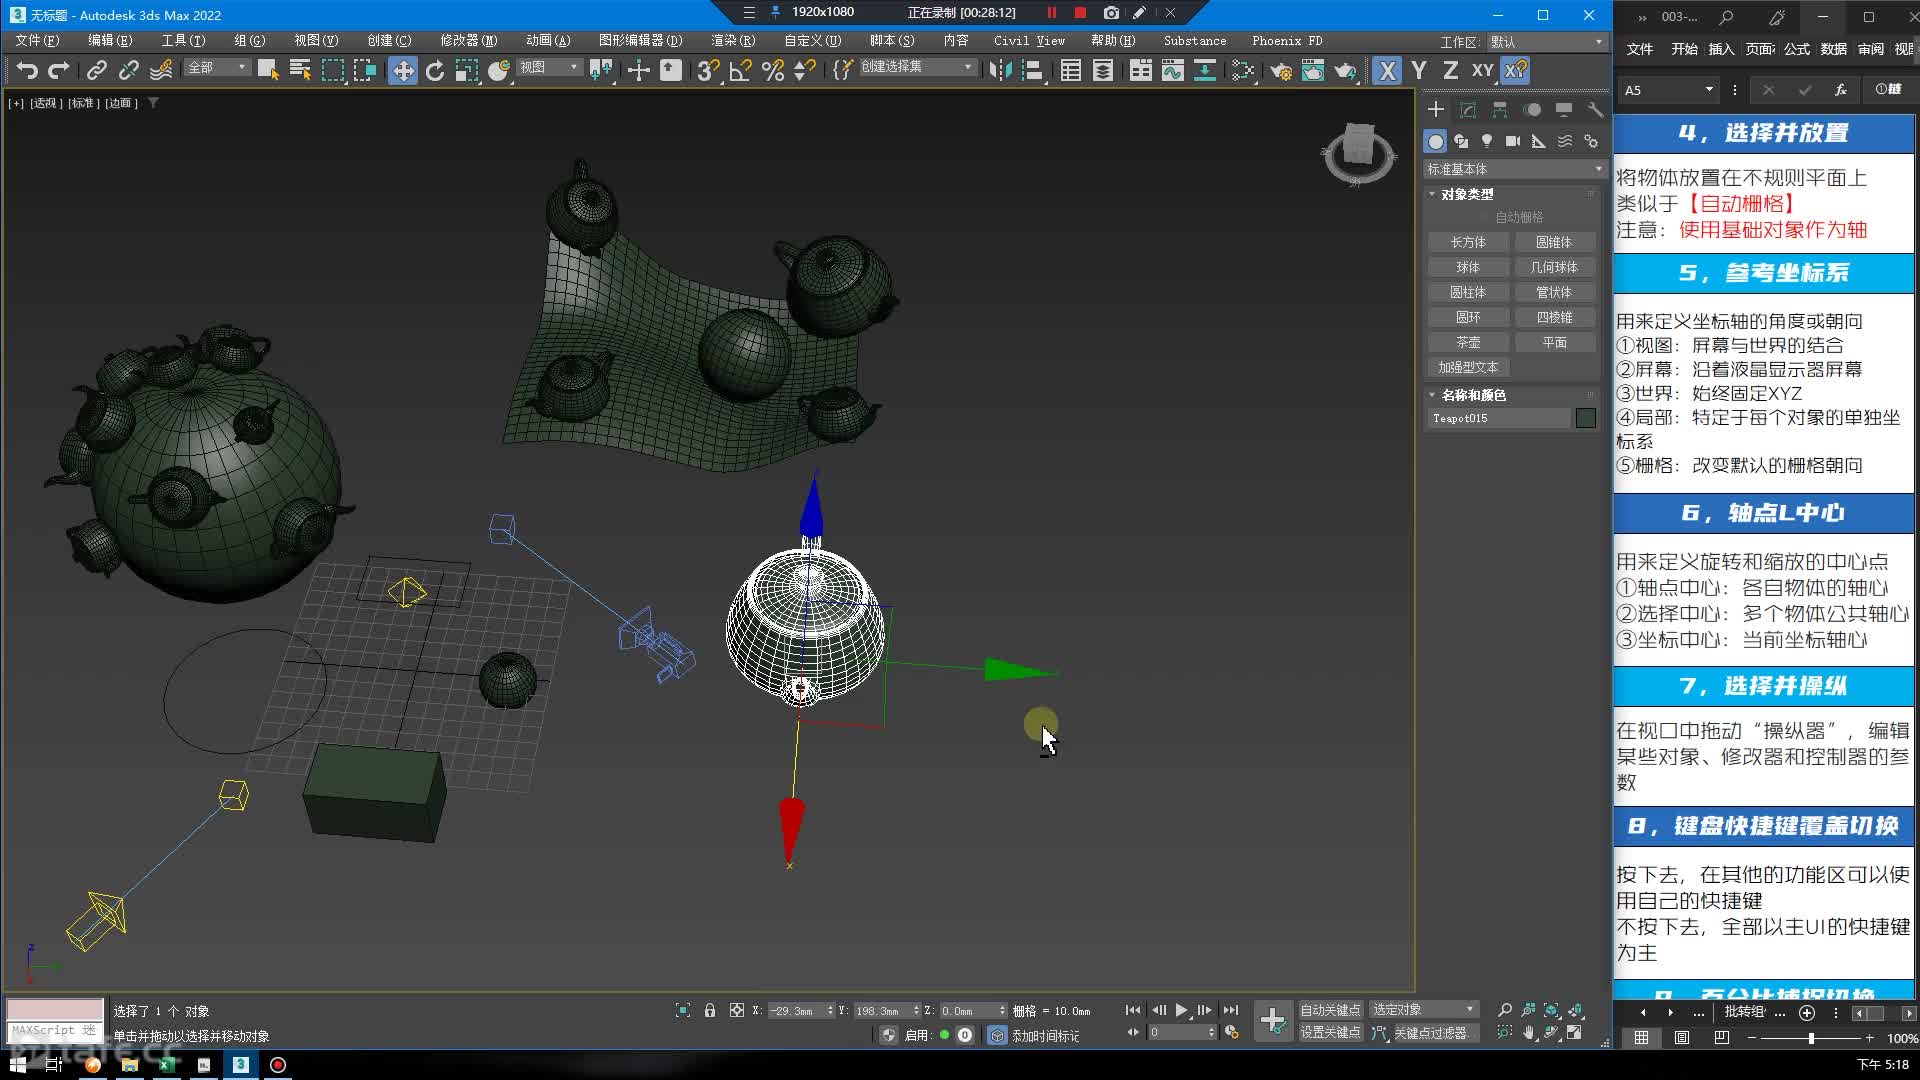This screenshot has width=1920, height=1080.
Task: Select the Select and Move tool
Action: [x=403, y=70]
